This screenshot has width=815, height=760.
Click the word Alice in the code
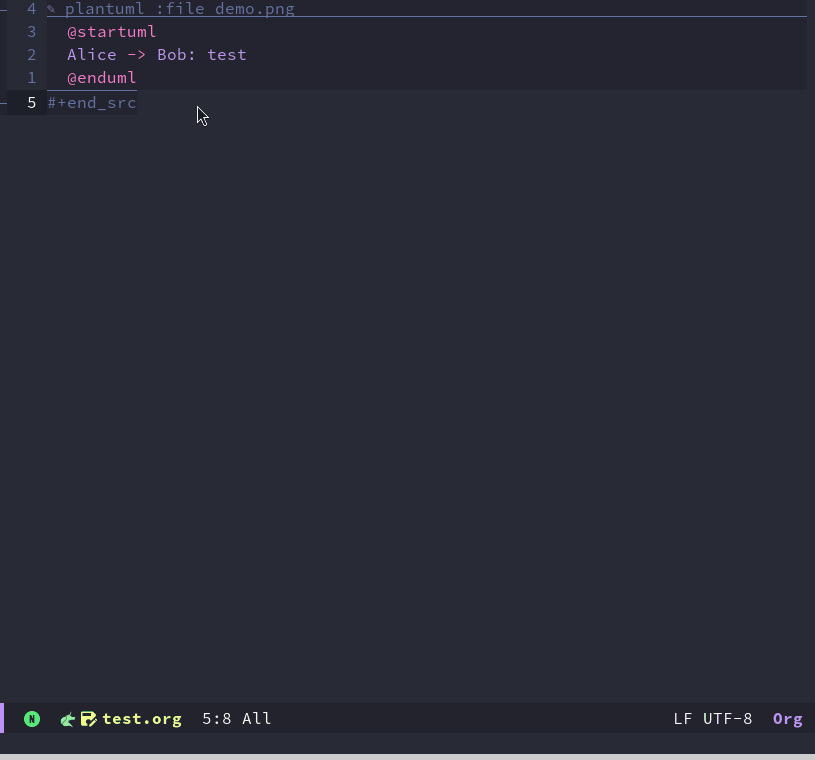[x=91, y=55]
